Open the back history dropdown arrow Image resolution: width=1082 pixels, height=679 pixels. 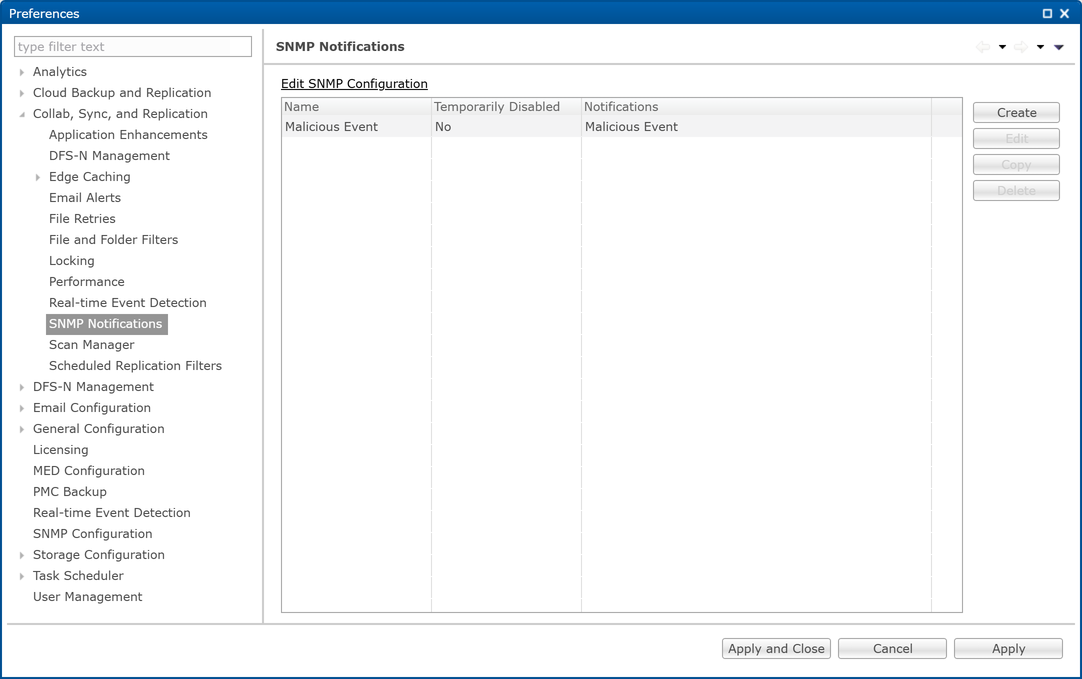[1002, 47]
